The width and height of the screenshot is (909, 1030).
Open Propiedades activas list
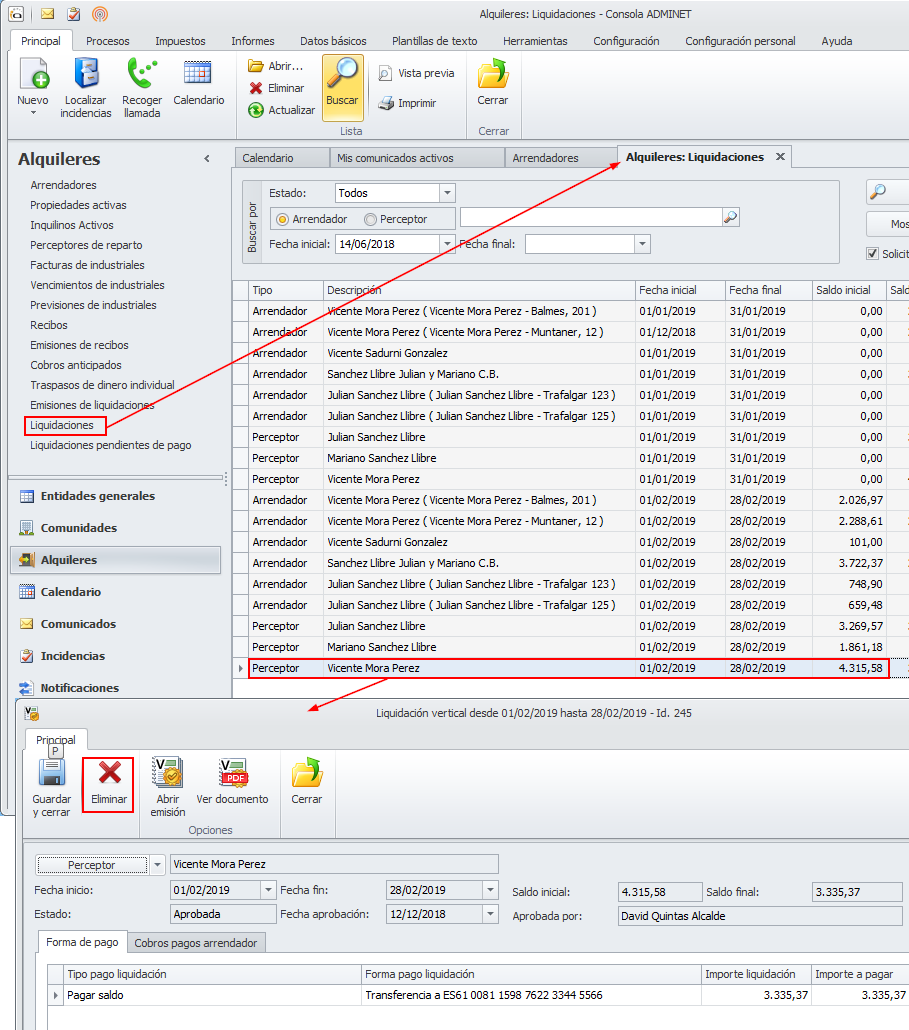78,205
